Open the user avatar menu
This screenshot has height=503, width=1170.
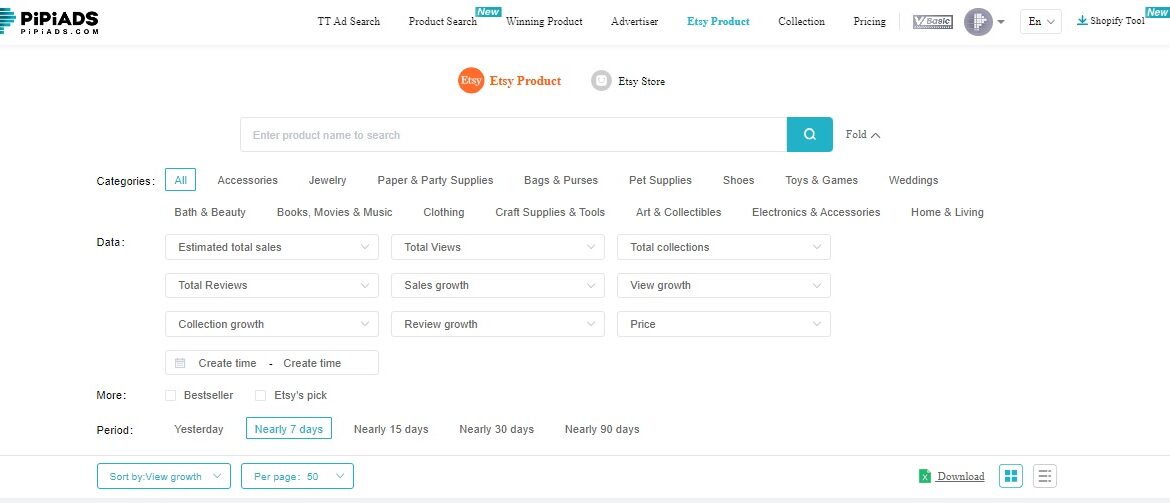click(x=978, y=22)
